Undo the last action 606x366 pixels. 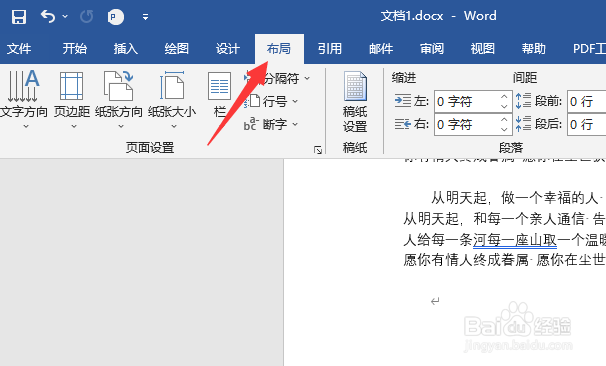pos(48,17)
